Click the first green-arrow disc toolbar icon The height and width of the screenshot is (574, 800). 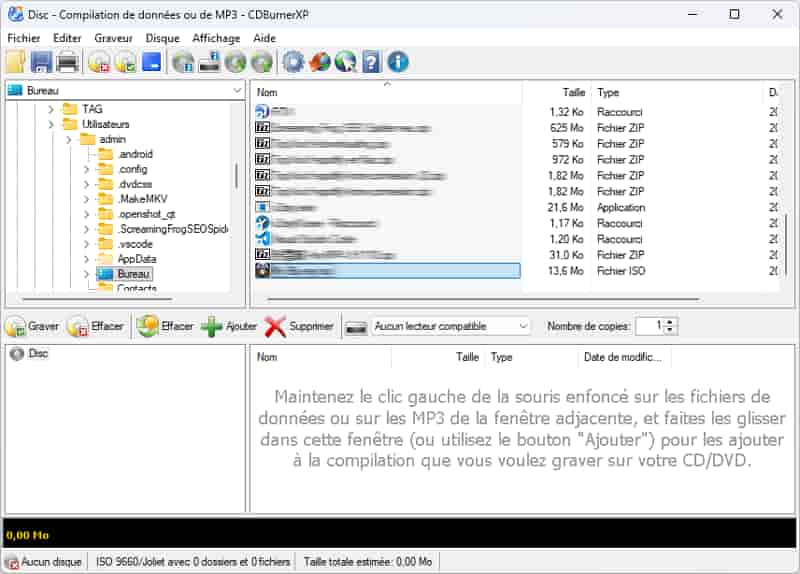pos(236,62)
